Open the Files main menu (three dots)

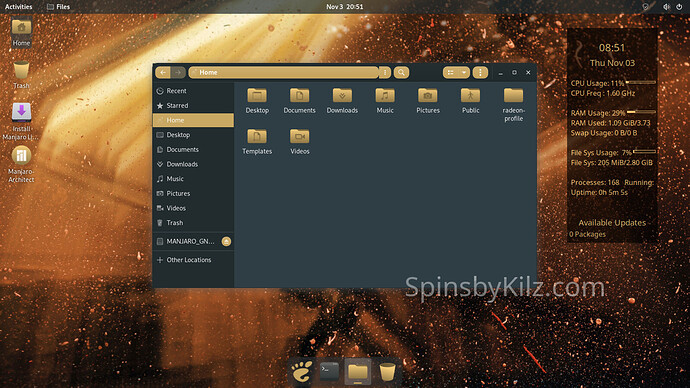(x=480, y=72)
